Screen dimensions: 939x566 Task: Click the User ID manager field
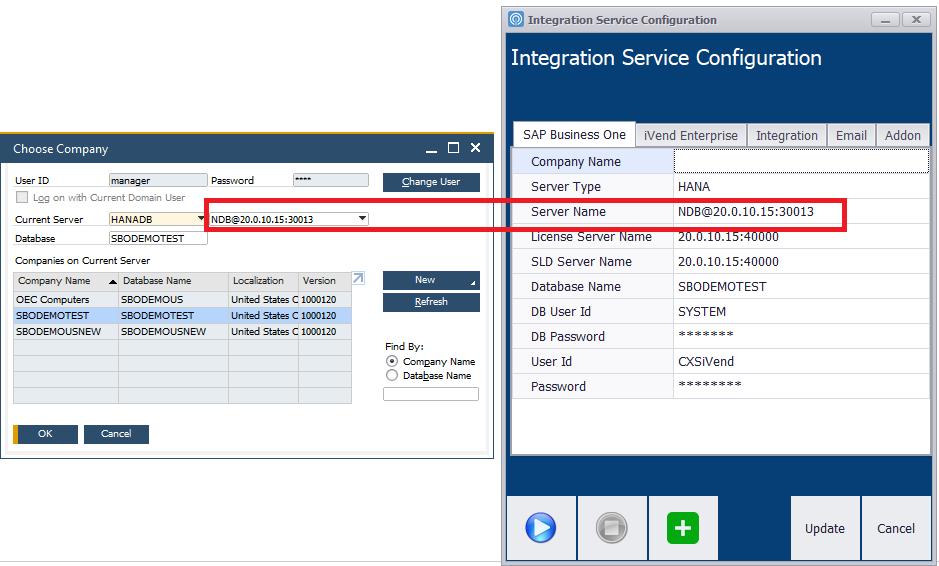[x=158, y=180]
